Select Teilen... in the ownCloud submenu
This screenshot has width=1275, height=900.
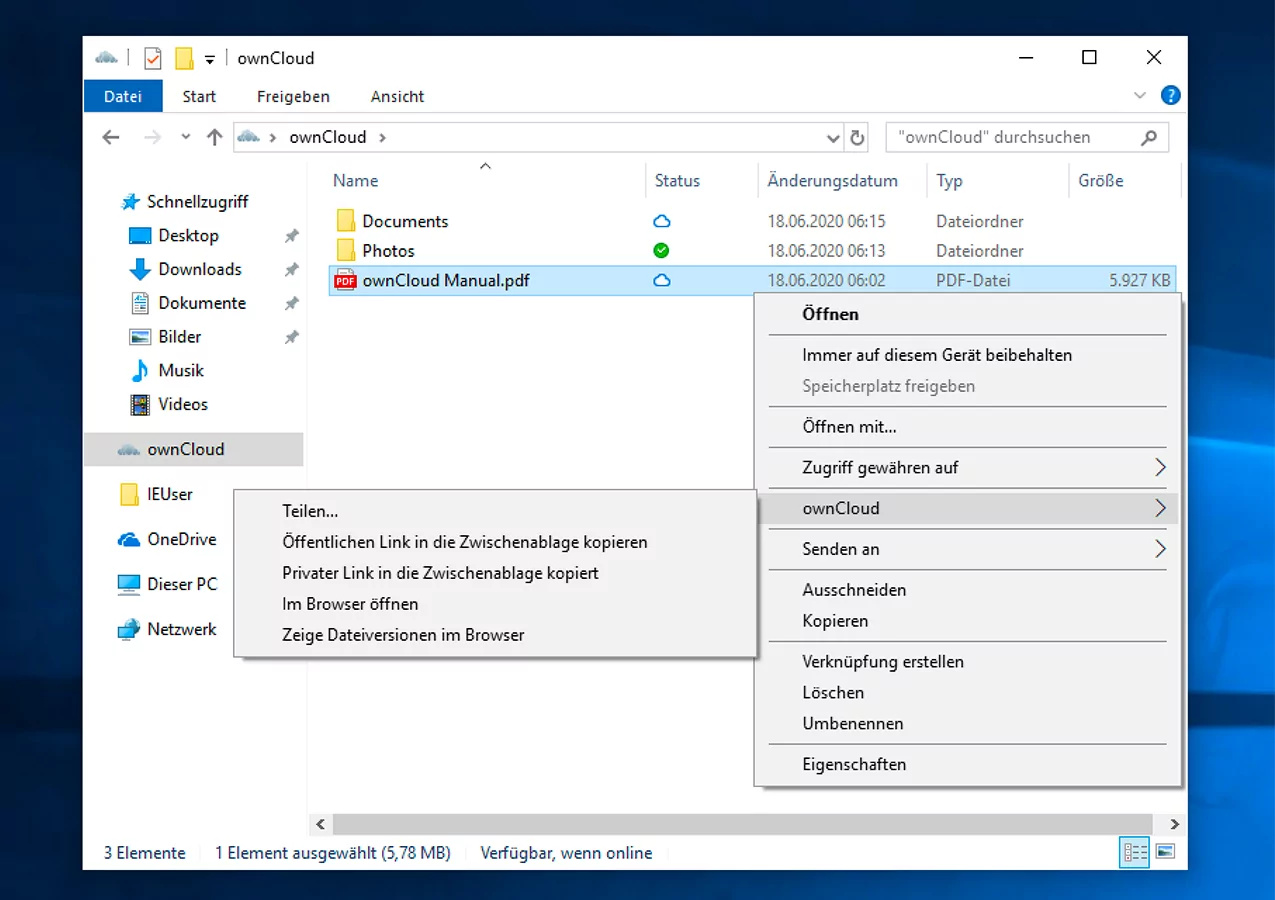point(310,511)
